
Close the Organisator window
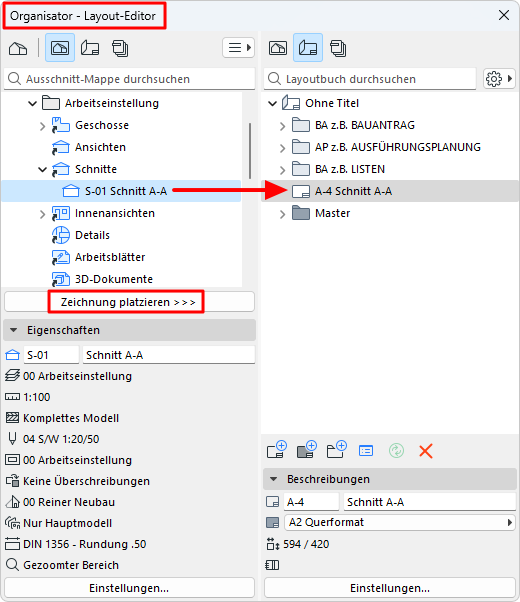(x=504, y=15)
